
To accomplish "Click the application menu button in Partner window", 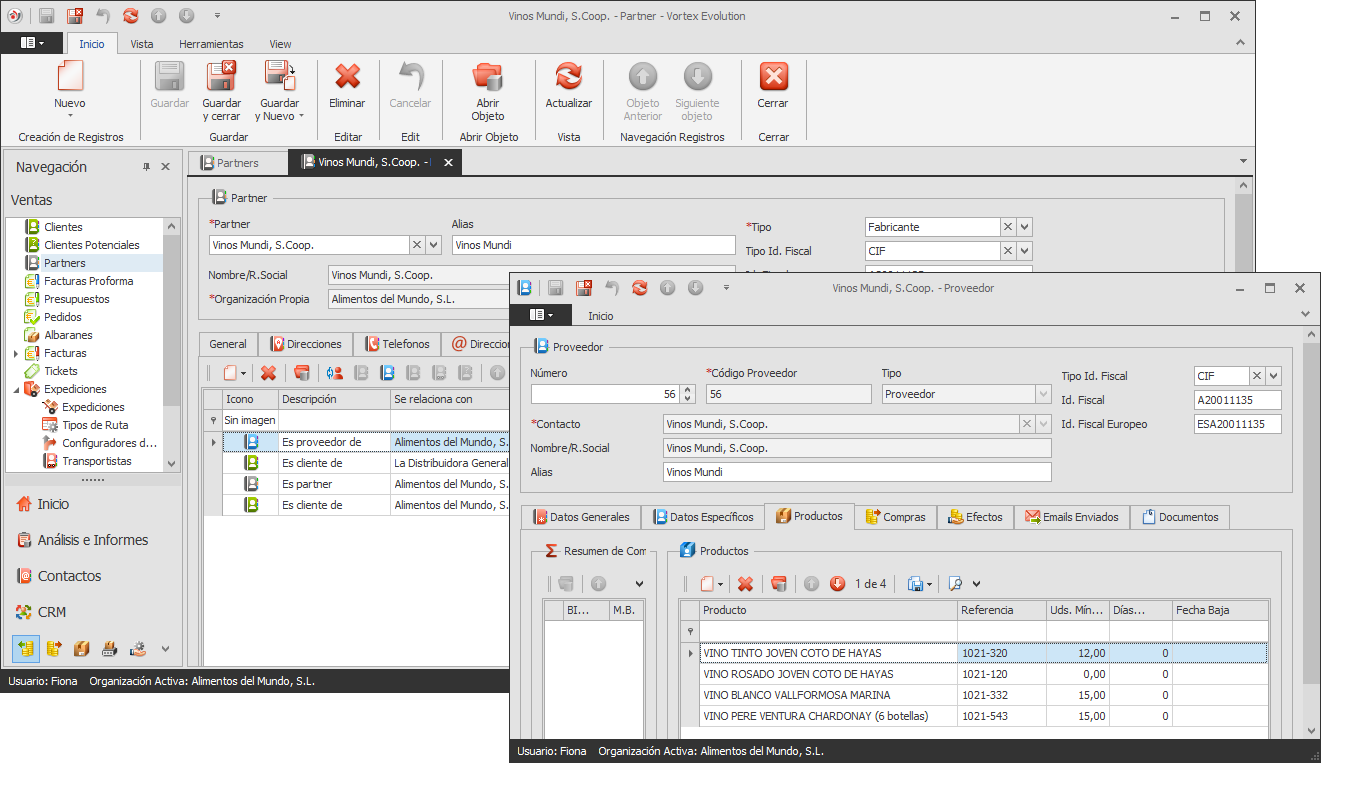I will click(x=32, y=43).
